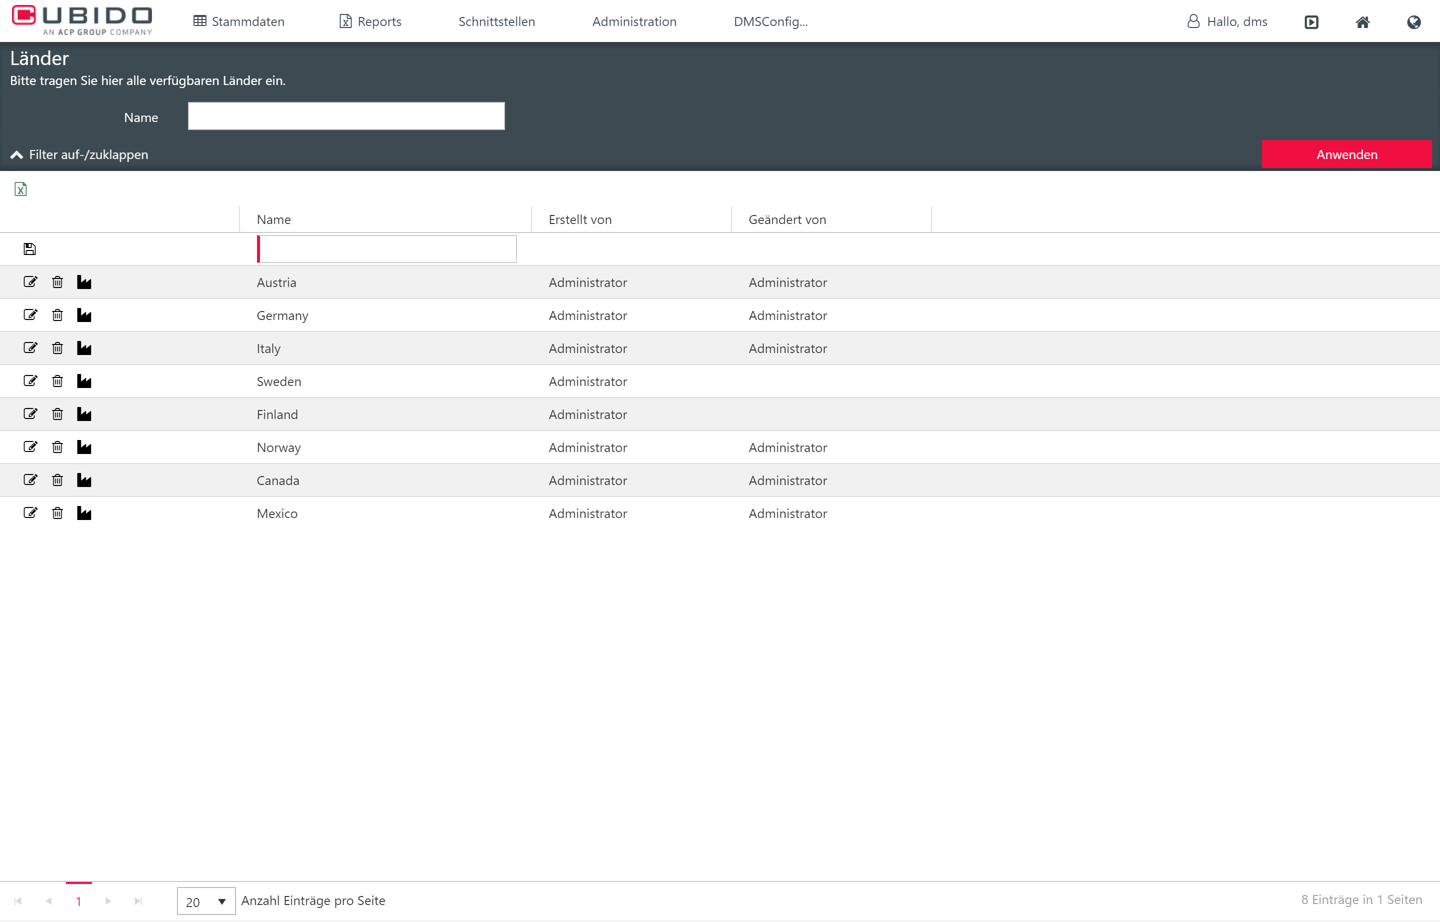
Task: Delete the Sweden row
Action: 57,381
